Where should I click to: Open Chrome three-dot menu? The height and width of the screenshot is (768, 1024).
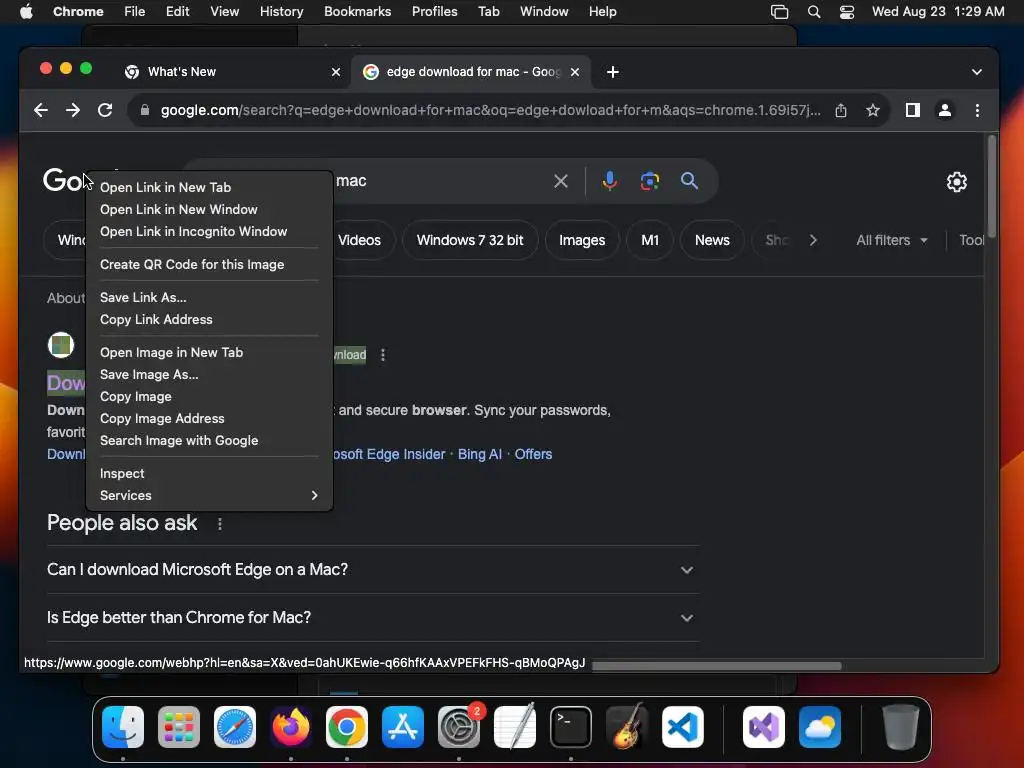coord(977,110)
